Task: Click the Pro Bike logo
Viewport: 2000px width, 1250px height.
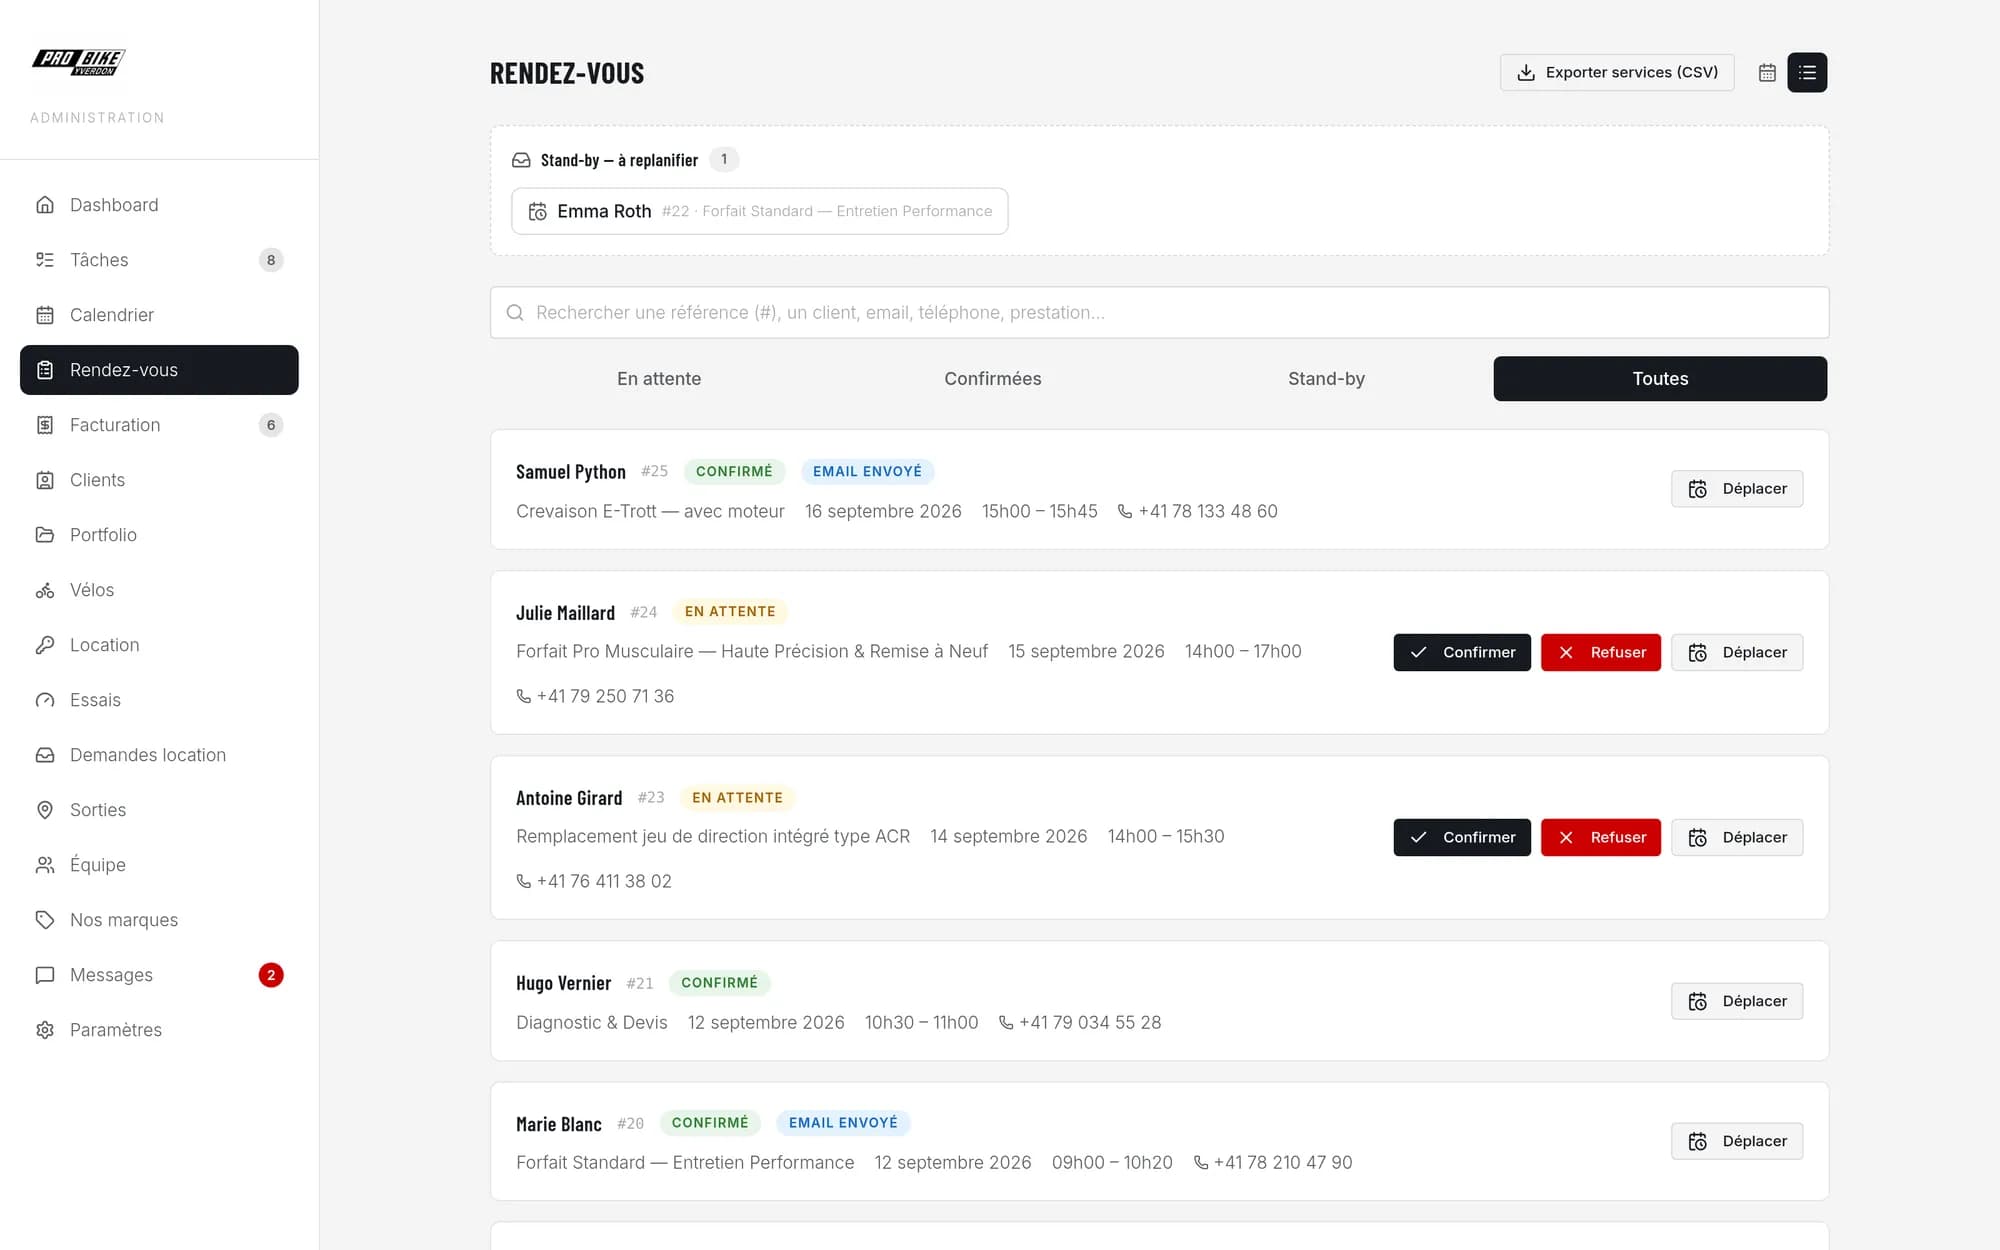Action: 79,62
